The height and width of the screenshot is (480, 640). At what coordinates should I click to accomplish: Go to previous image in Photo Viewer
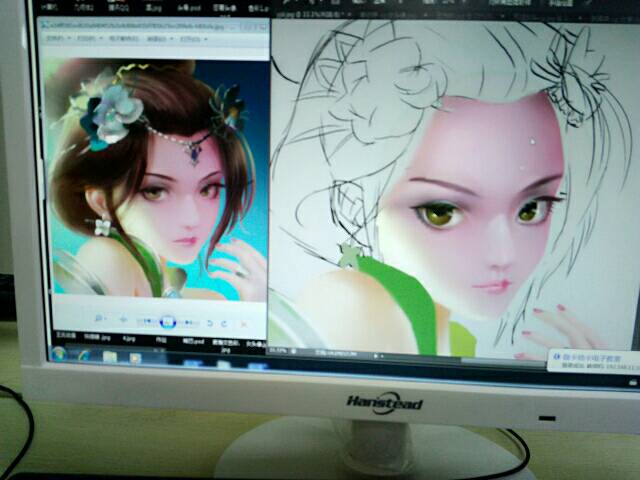click(x=147, y=322)
